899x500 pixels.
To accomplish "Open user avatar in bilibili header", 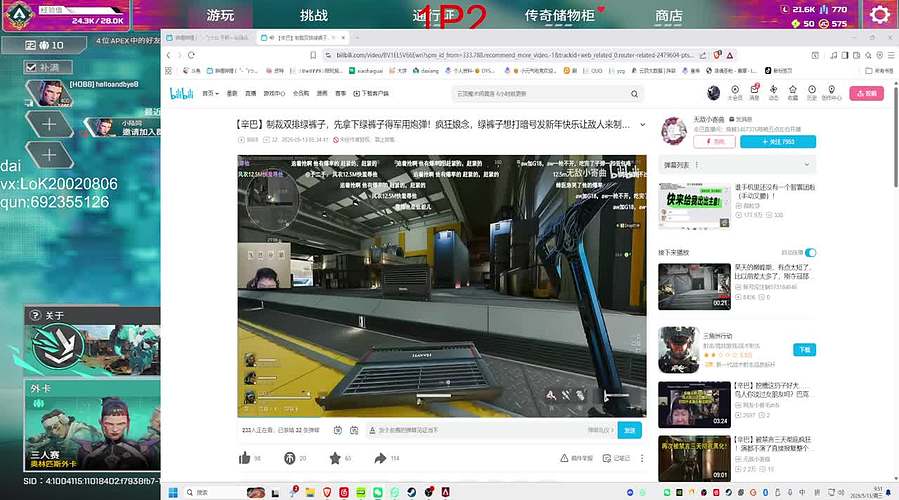I will [713, 93].
